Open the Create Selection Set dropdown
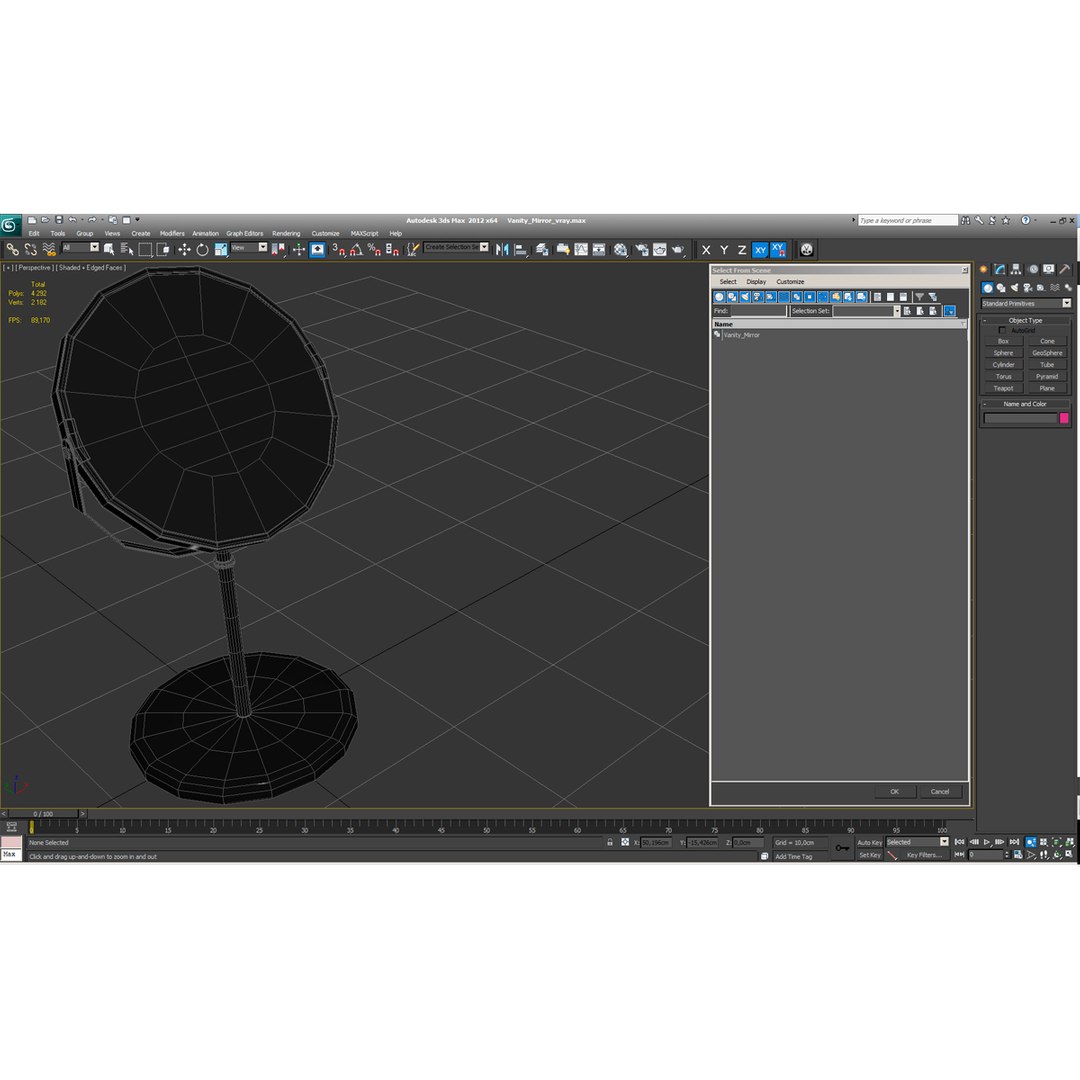This screenshot has height=1080, width=1080. [456, 247]
